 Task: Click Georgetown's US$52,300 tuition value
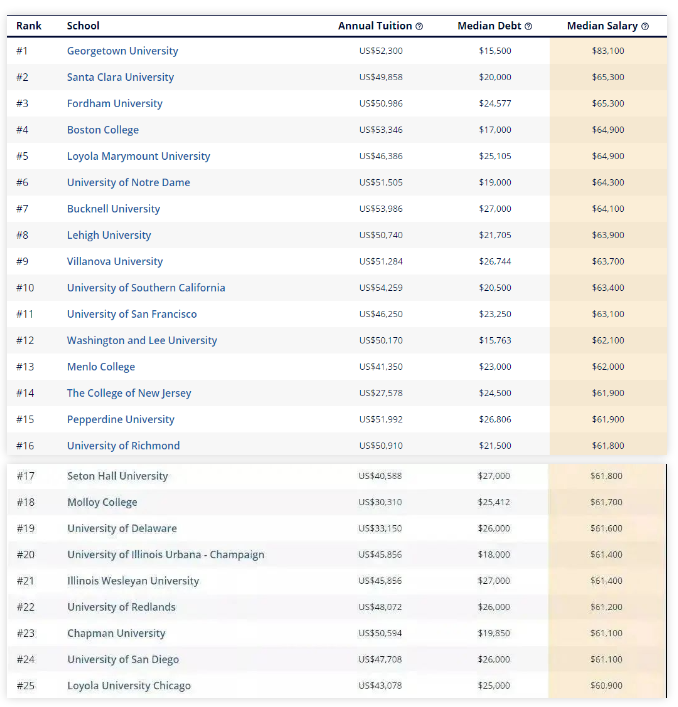pyautogui.click(x=381, y=51)
